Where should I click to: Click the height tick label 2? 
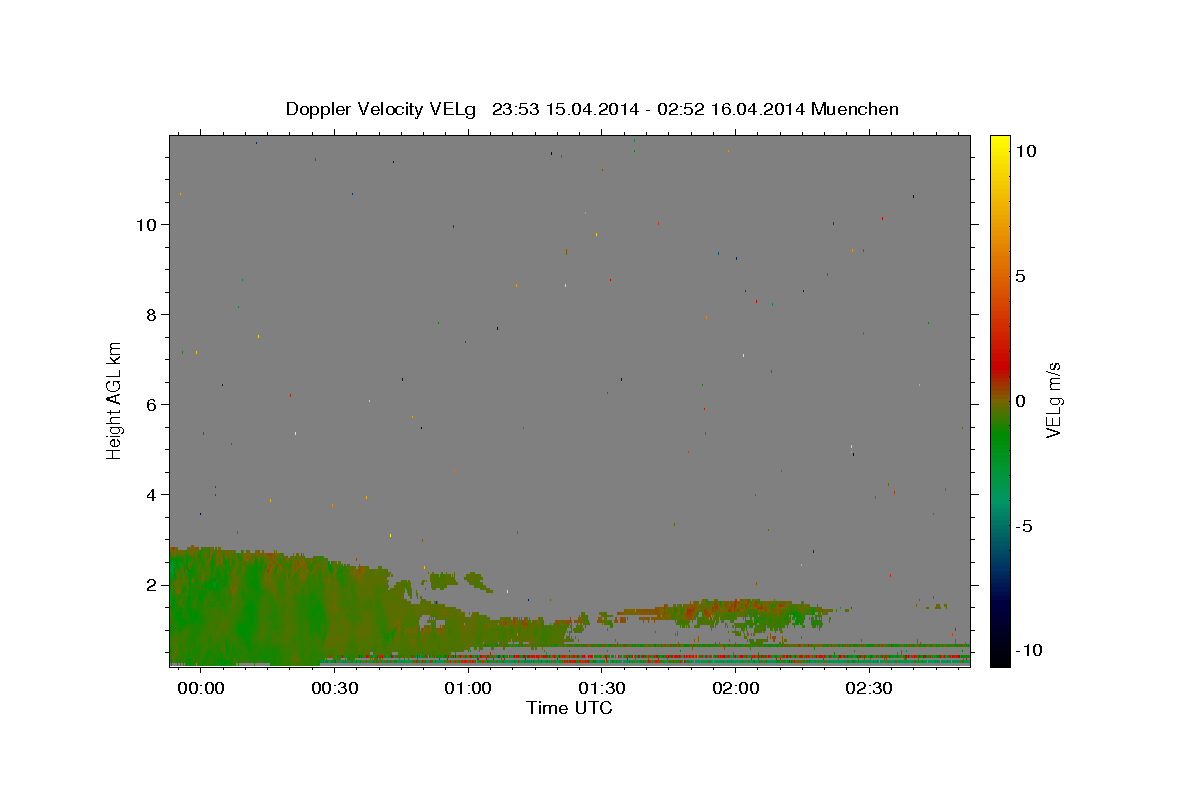pos(152,585)
